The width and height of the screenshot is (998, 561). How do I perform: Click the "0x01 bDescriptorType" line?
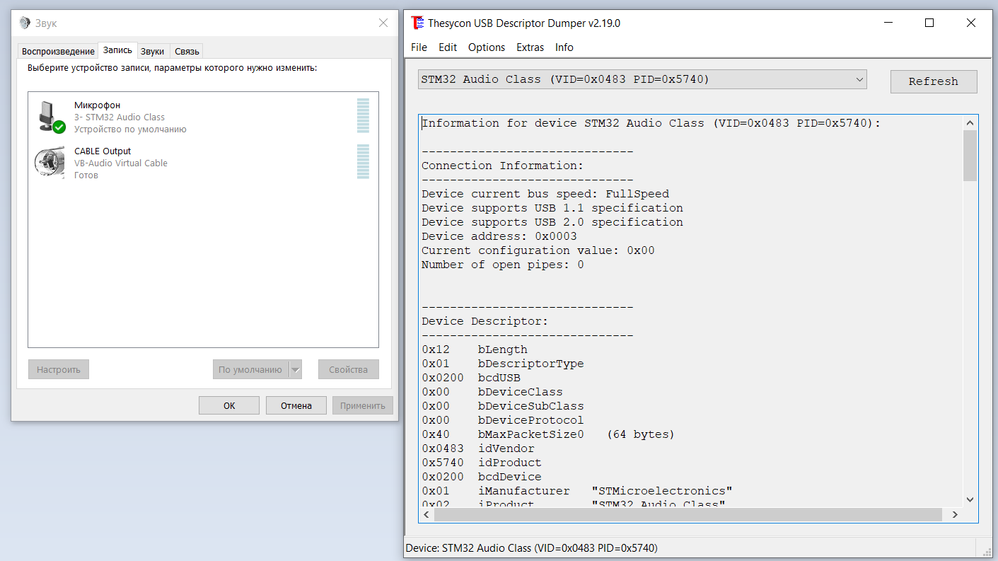pyautogui.click(x=502, y=364)
